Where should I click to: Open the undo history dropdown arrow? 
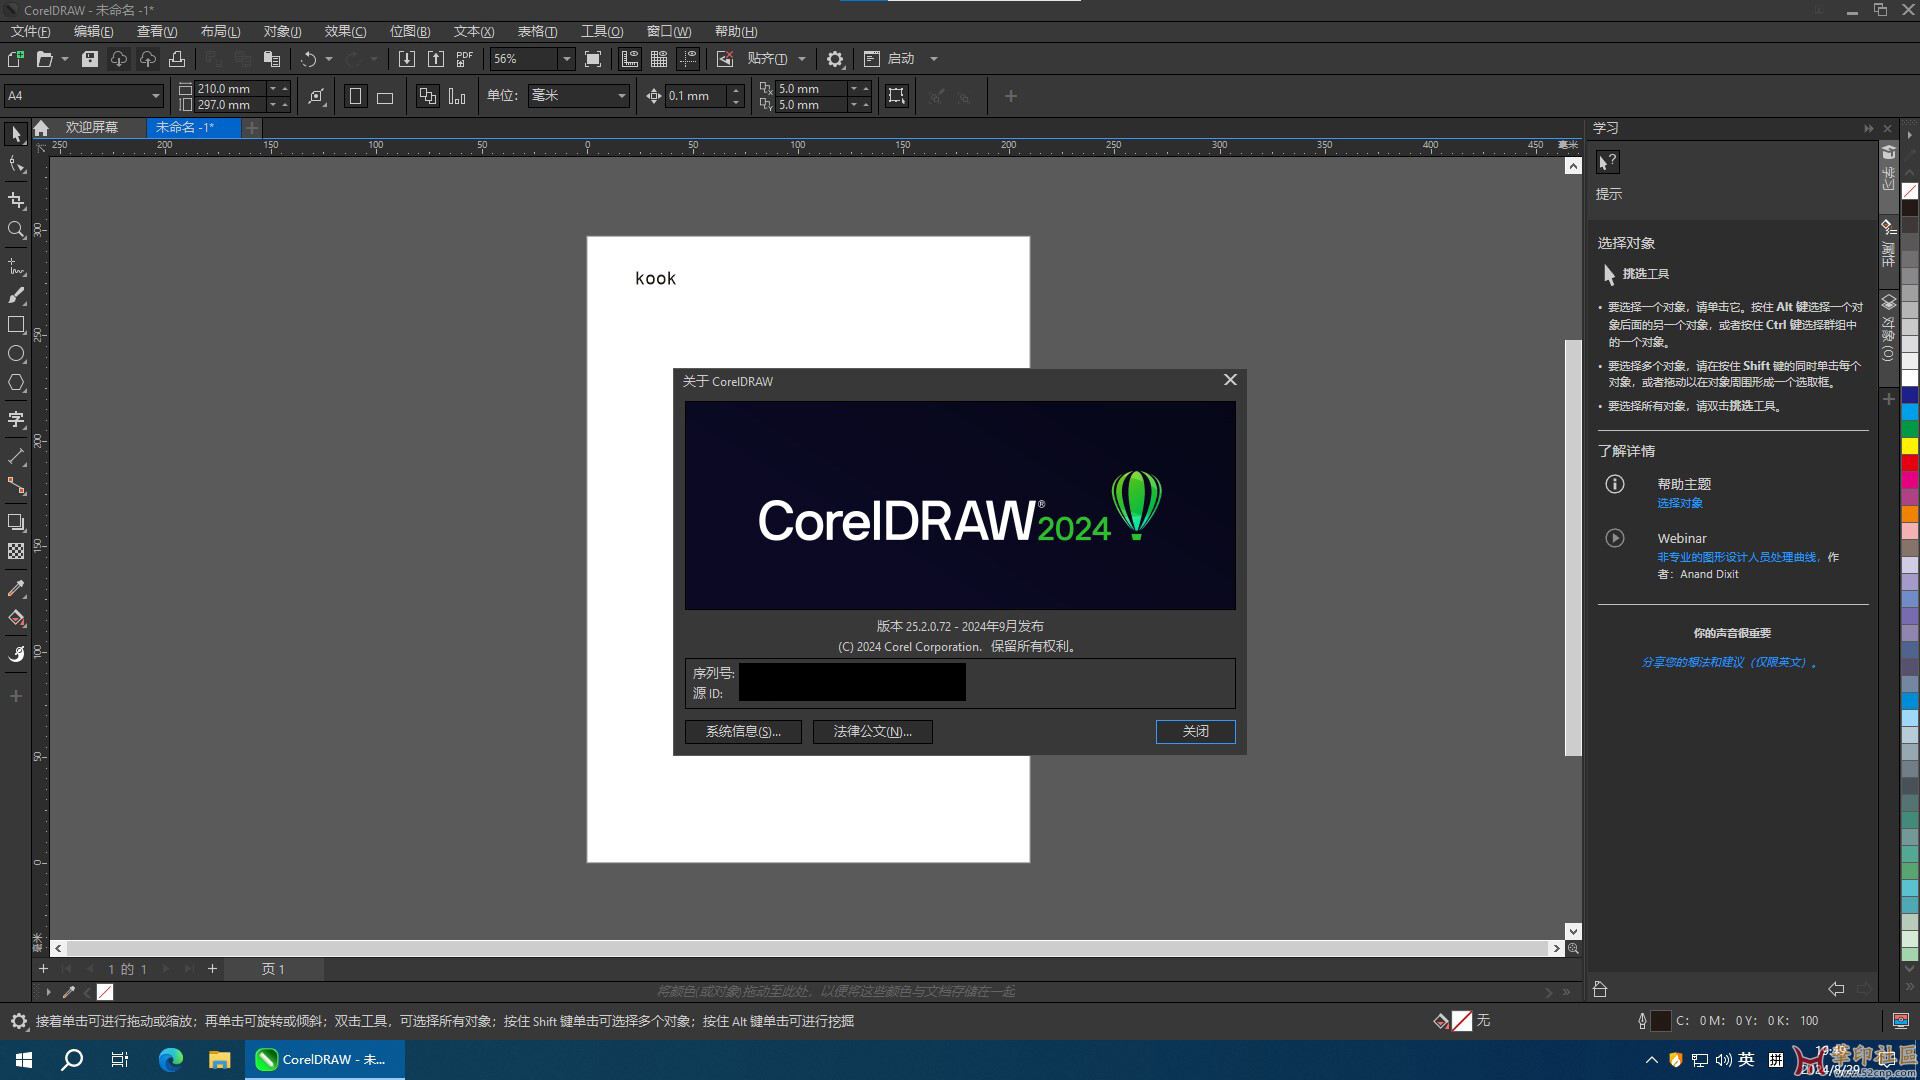(329, 59)
